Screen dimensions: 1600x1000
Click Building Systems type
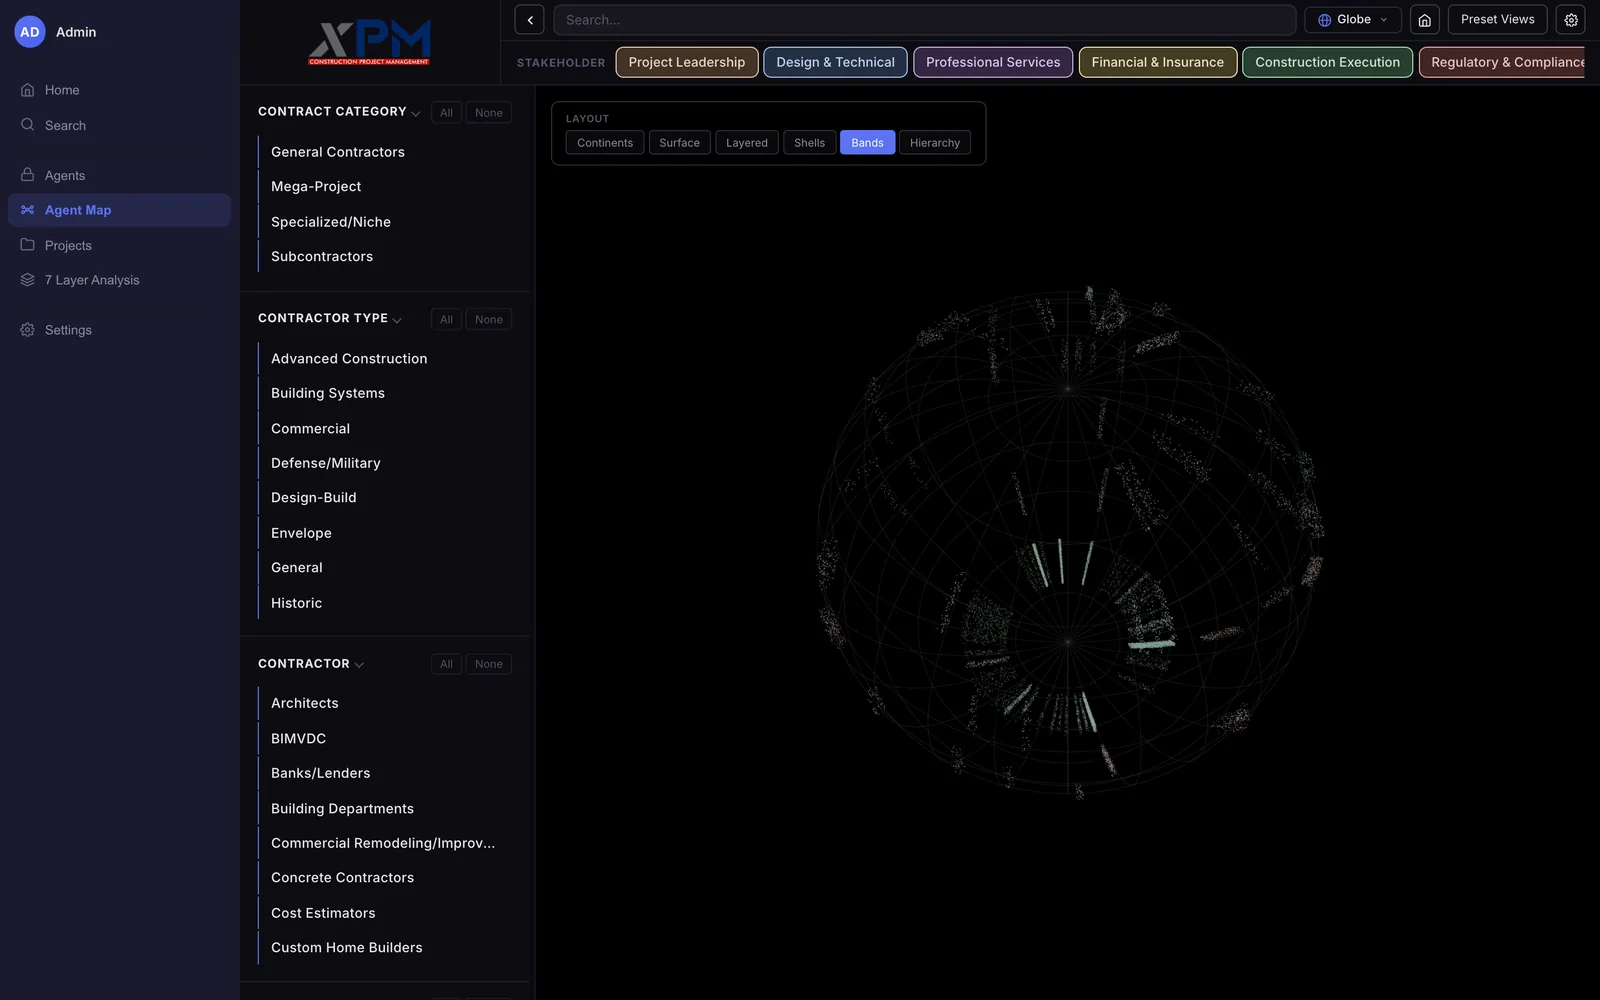coord(385,394)
